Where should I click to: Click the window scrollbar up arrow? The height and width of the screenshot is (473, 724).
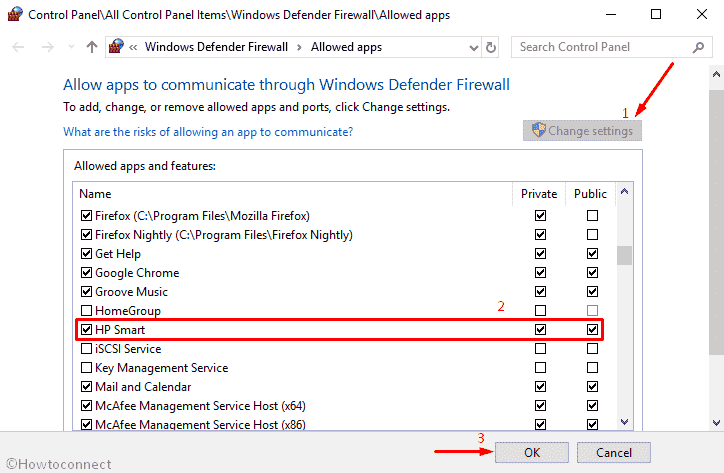[x=716, y=74]
